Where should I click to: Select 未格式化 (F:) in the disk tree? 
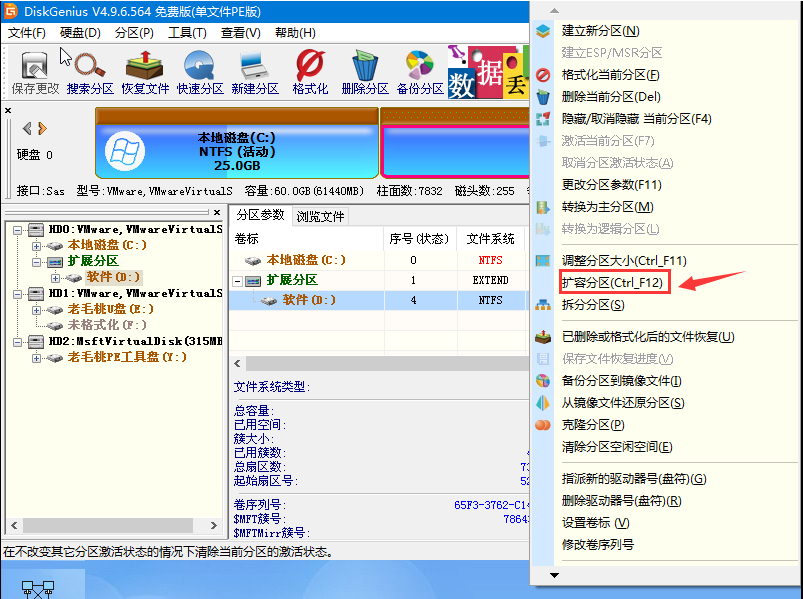click(107, 326)
